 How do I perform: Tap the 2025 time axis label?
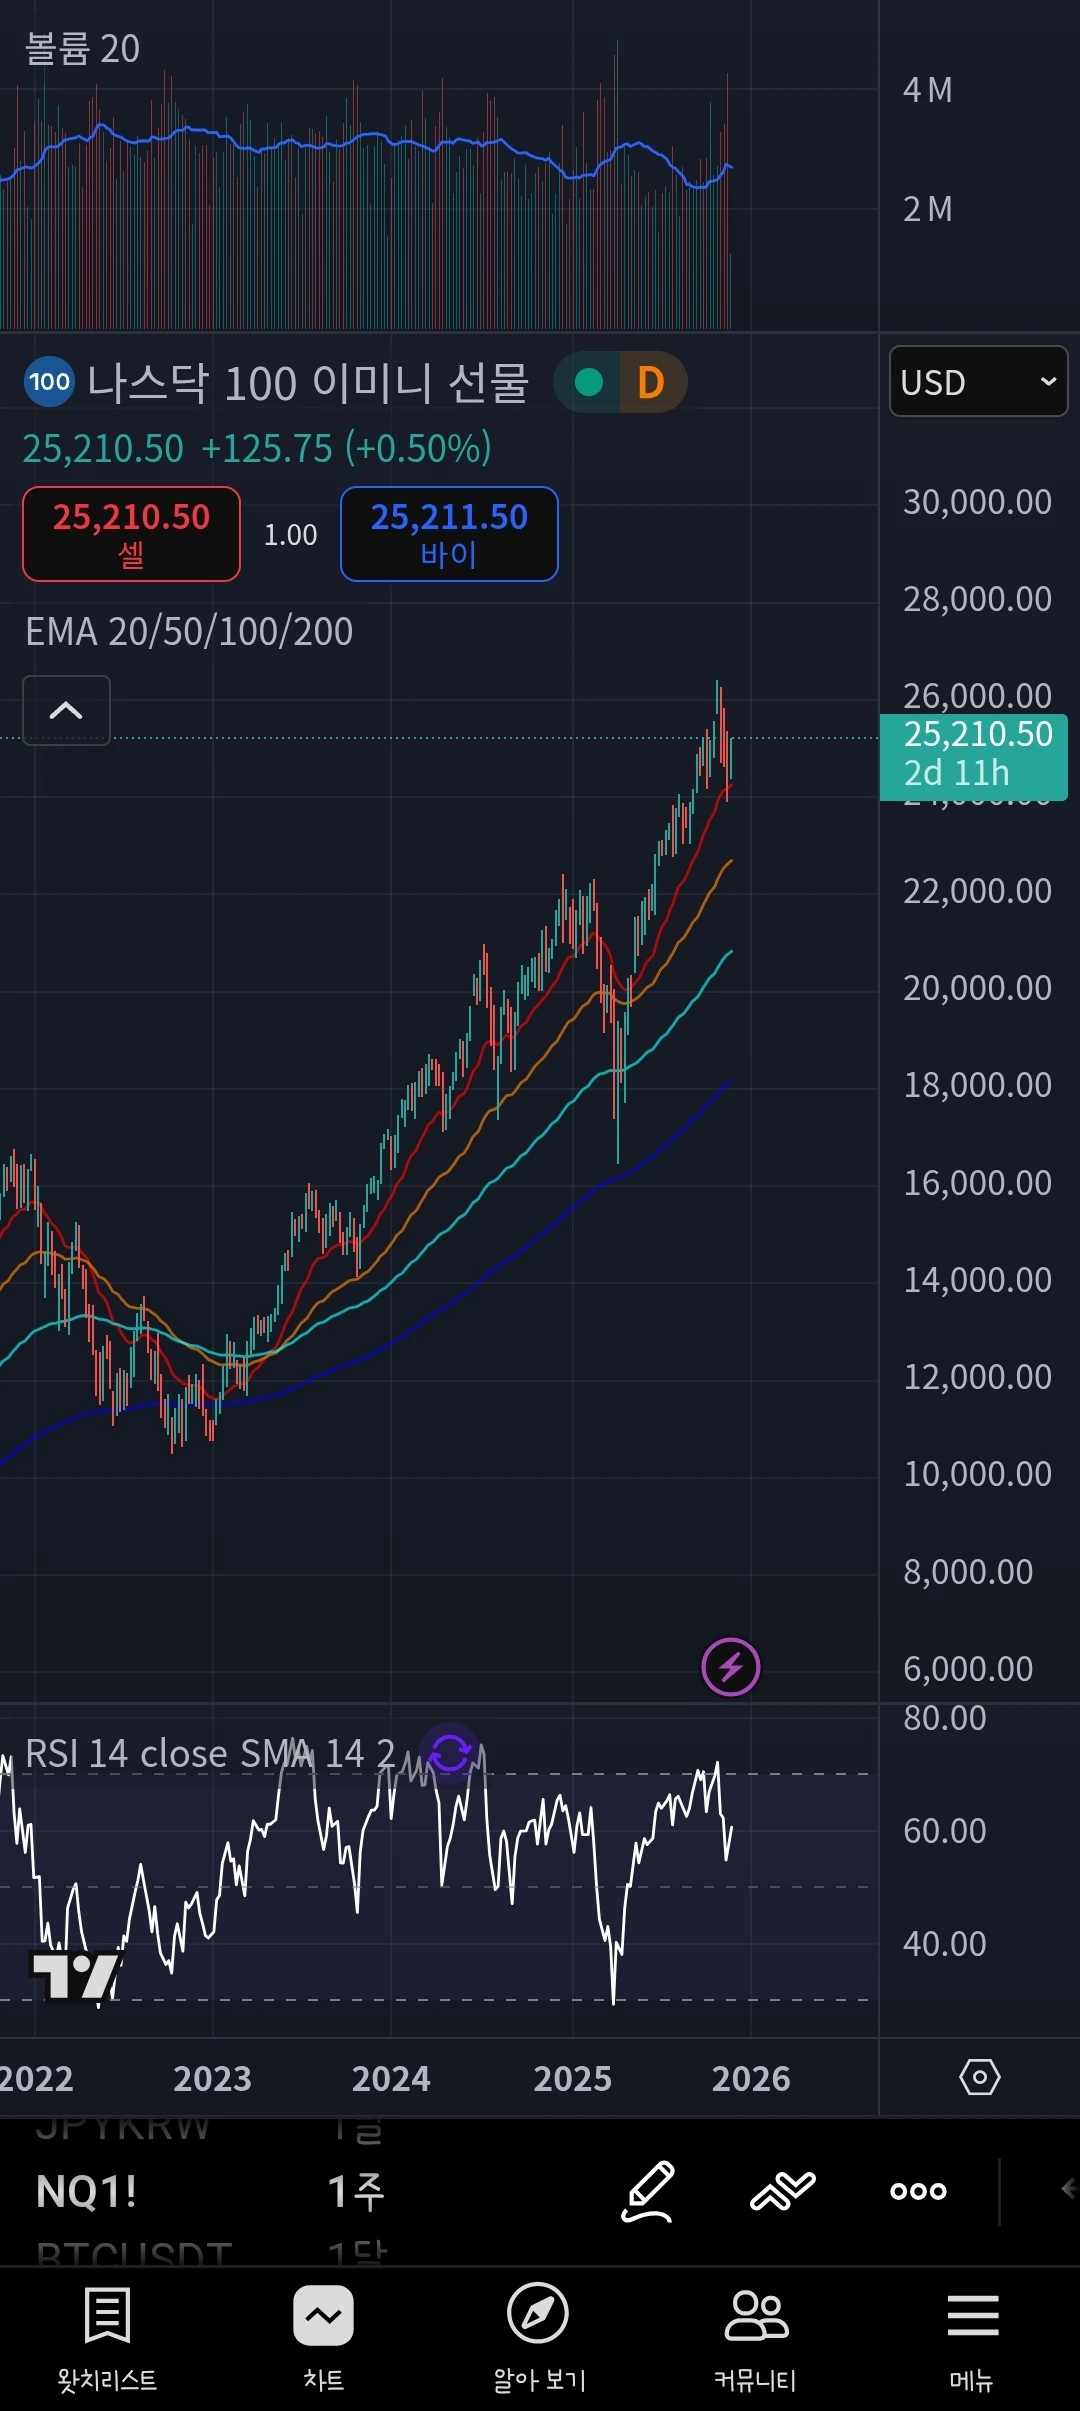click(x=572, y=2079)
